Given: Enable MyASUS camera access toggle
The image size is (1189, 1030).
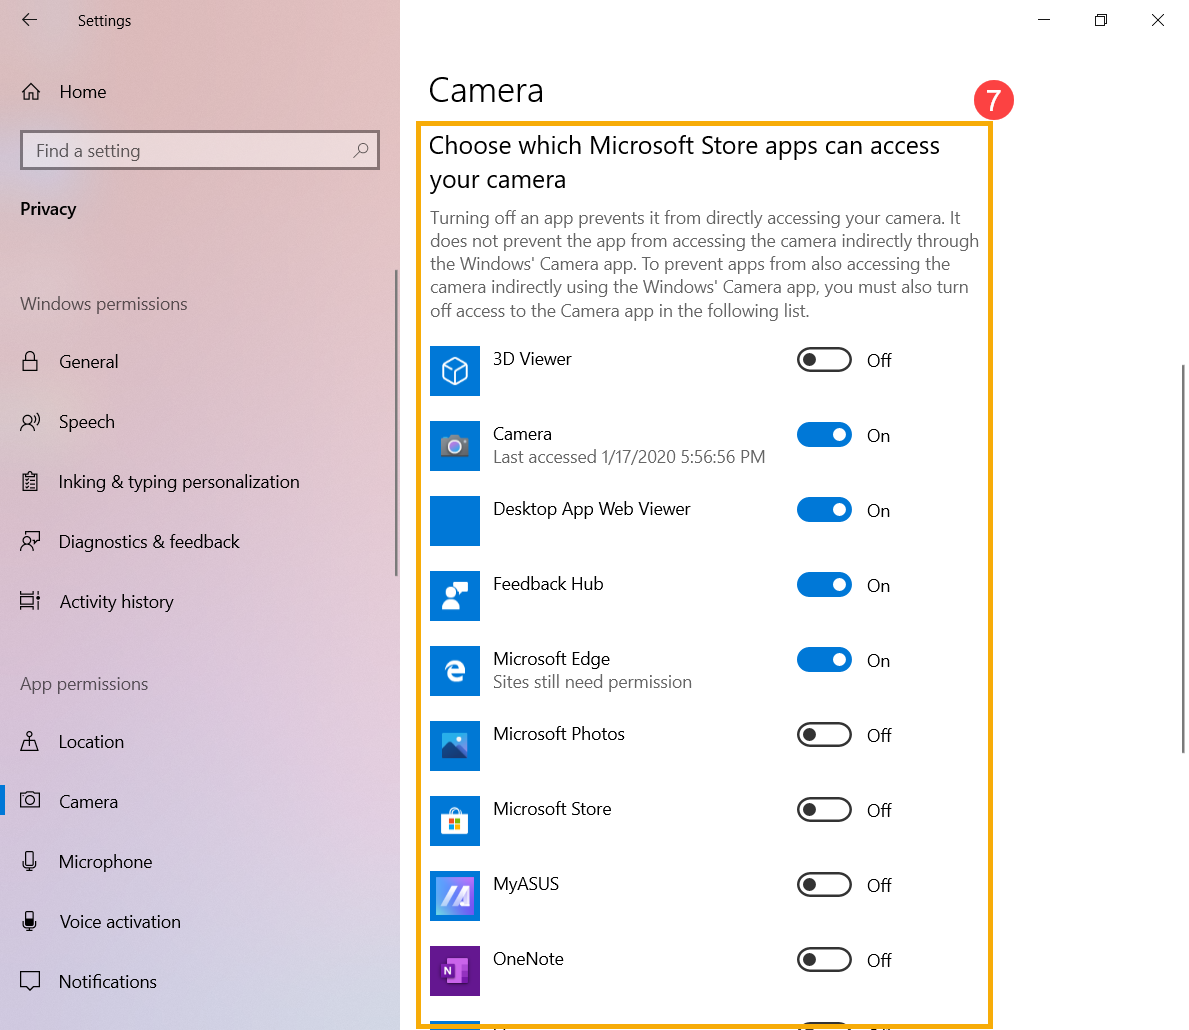Looking at the screenshot, I should pyautogui.click(x=824, y=884).
